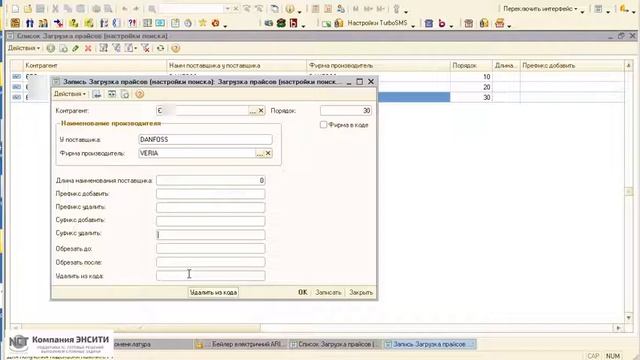The width and height of the screenshot is (640, 360).
Task: Click the two blue people icon in second toolbar
Action: coord(29,23)
